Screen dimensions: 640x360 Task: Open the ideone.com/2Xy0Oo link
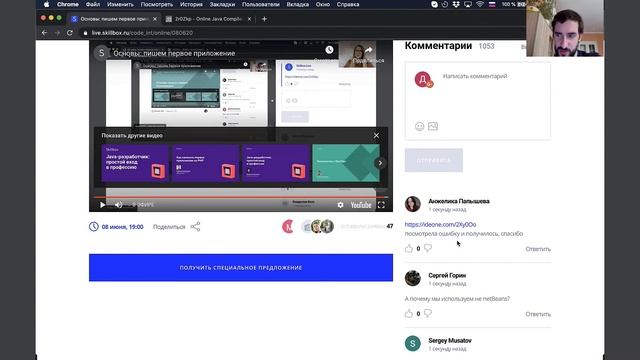(440, 224)
